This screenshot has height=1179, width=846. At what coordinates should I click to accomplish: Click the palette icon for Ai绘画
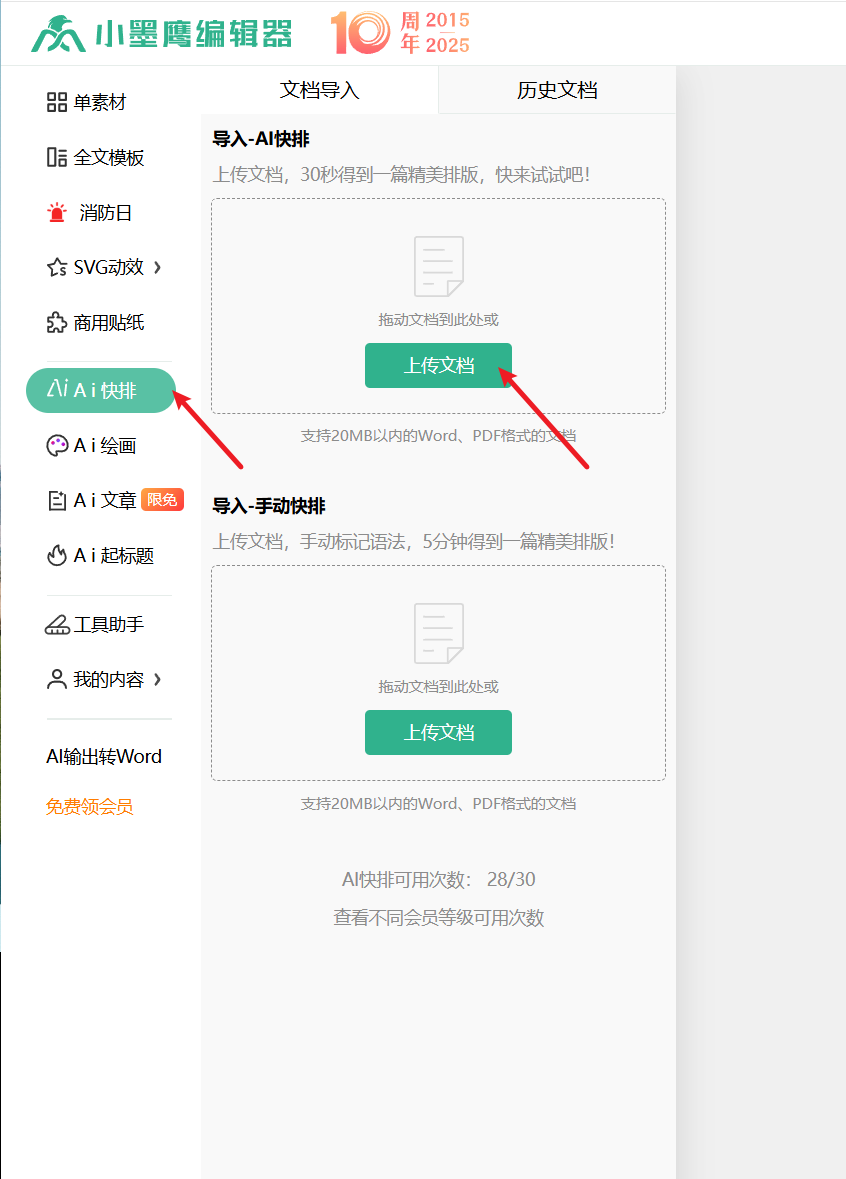click(57, 446)
